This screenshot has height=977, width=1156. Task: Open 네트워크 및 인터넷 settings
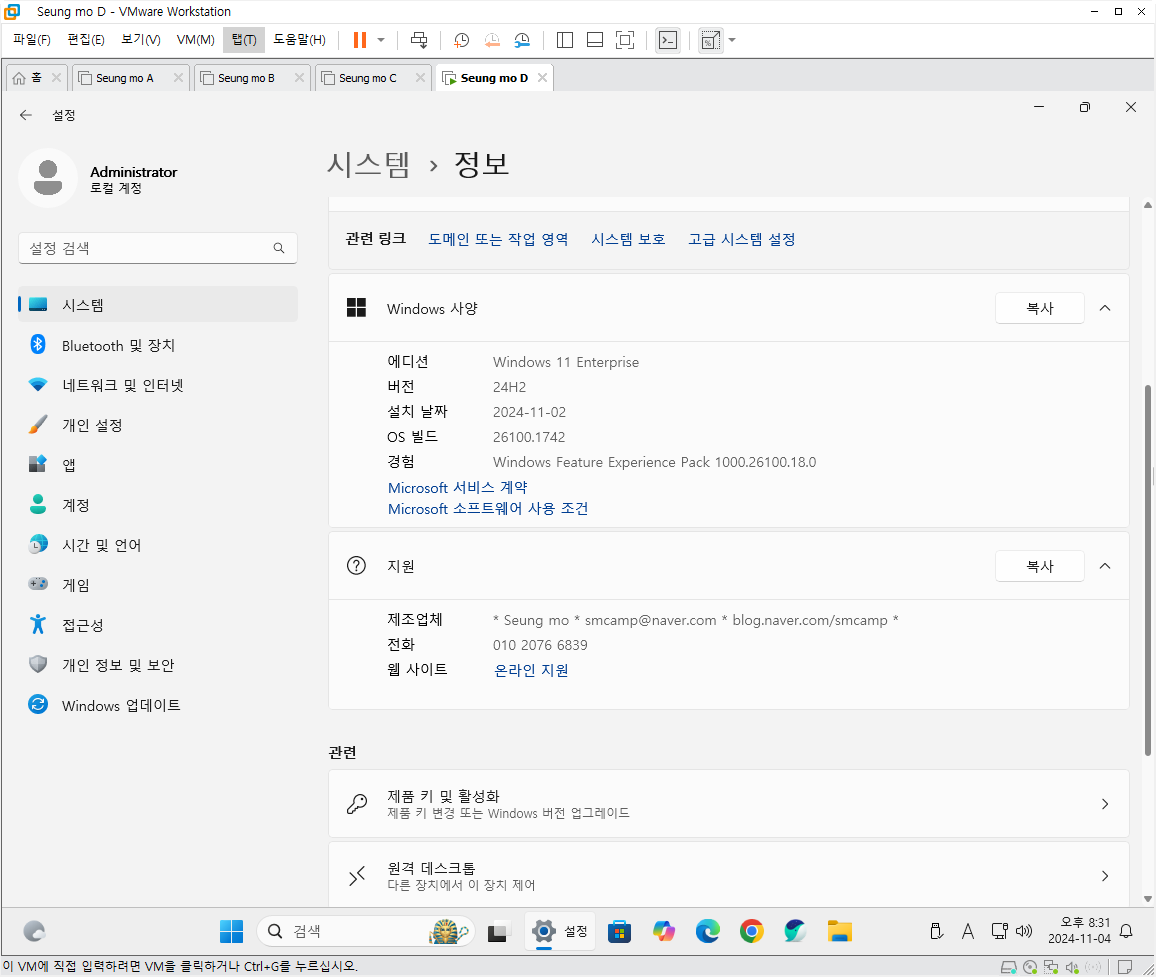pos(158,385)
